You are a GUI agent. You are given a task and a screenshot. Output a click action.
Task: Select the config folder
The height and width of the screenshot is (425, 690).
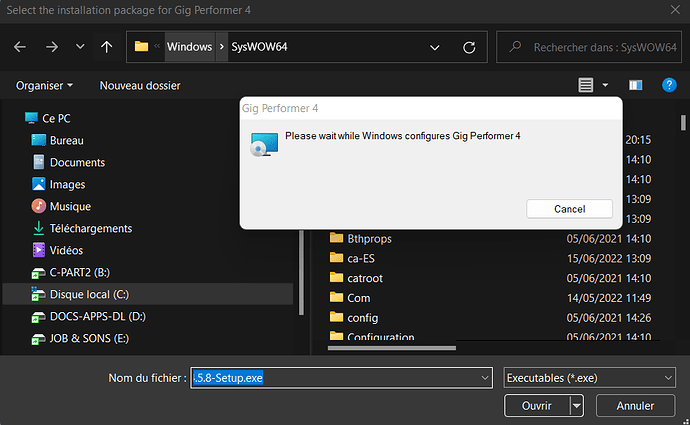coord(363,318)
